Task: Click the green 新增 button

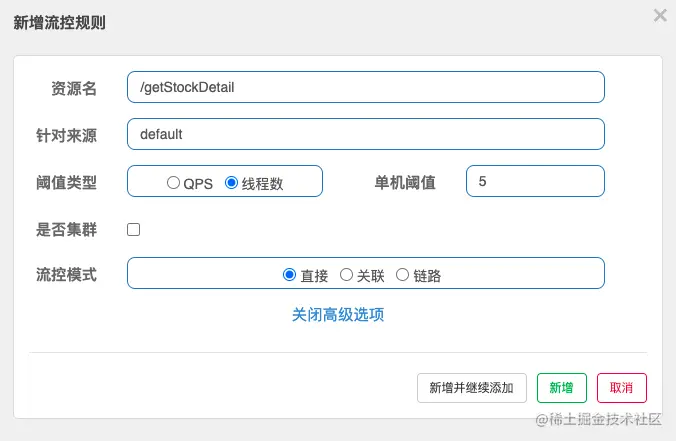Action: pyautogui.click(x=562, y=388)
